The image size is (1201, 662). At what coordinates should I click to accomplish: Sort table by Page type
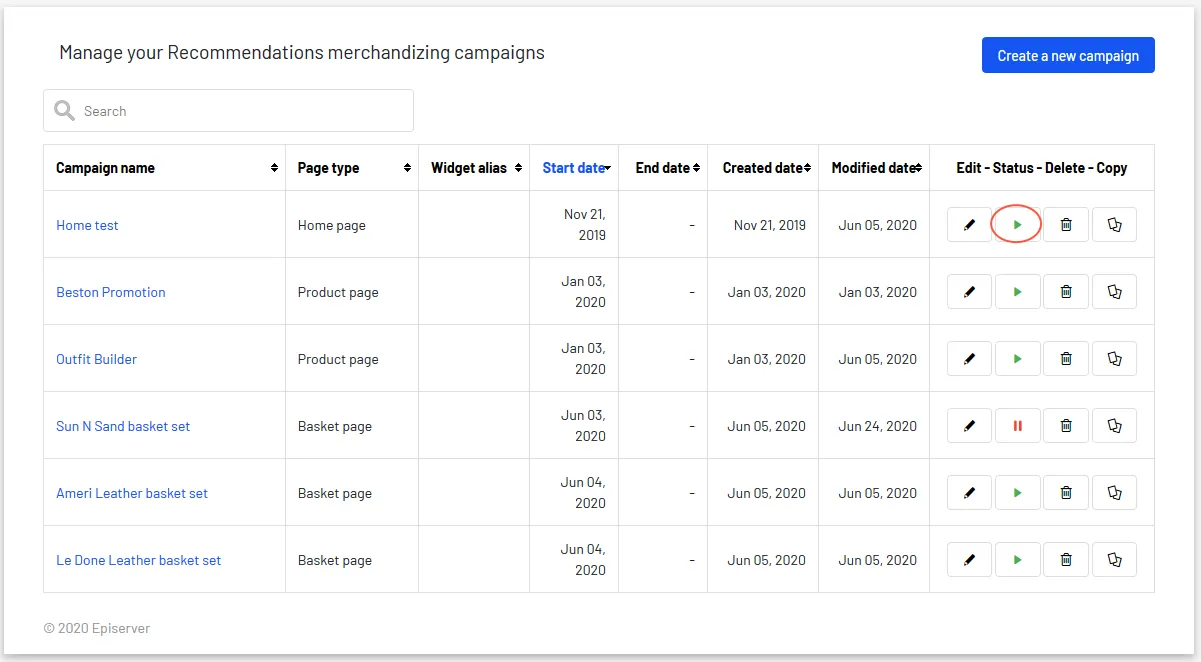coord(352,168)
